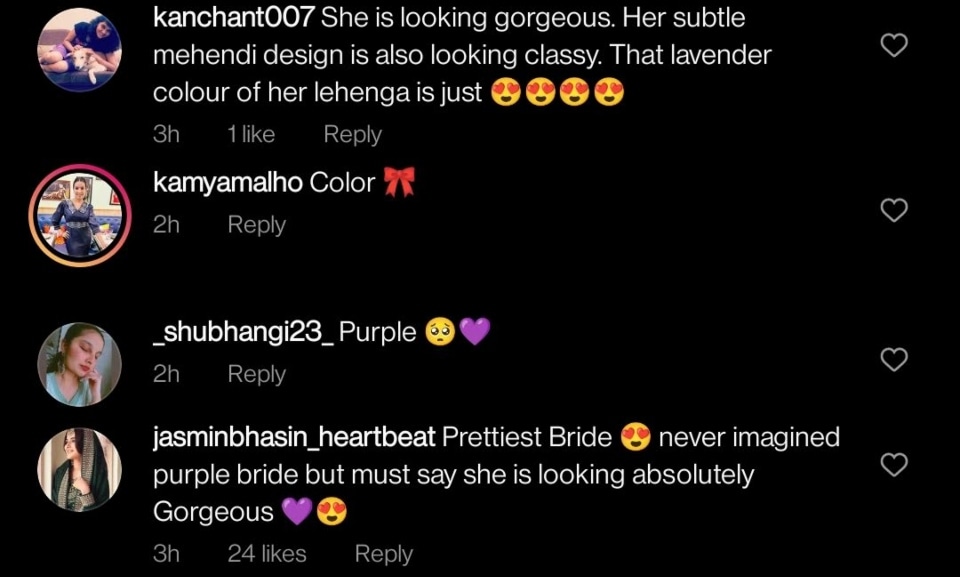
Task: Open jasminbhasin_heartbeat's profile photo
Action: click(80, 469)
